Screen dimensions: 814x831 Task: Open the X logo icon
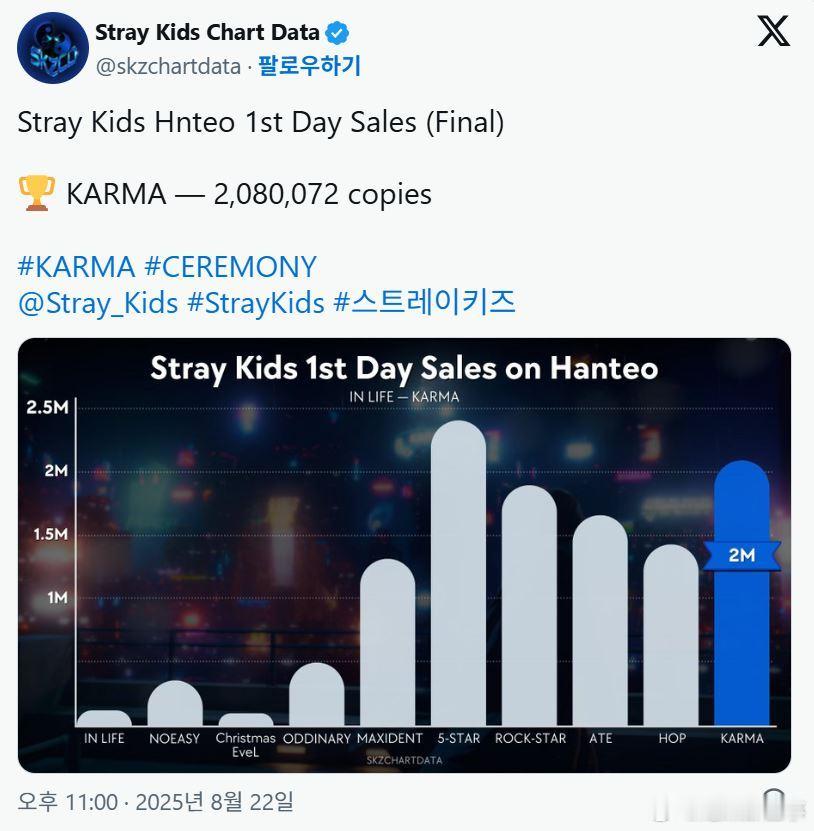773,31
